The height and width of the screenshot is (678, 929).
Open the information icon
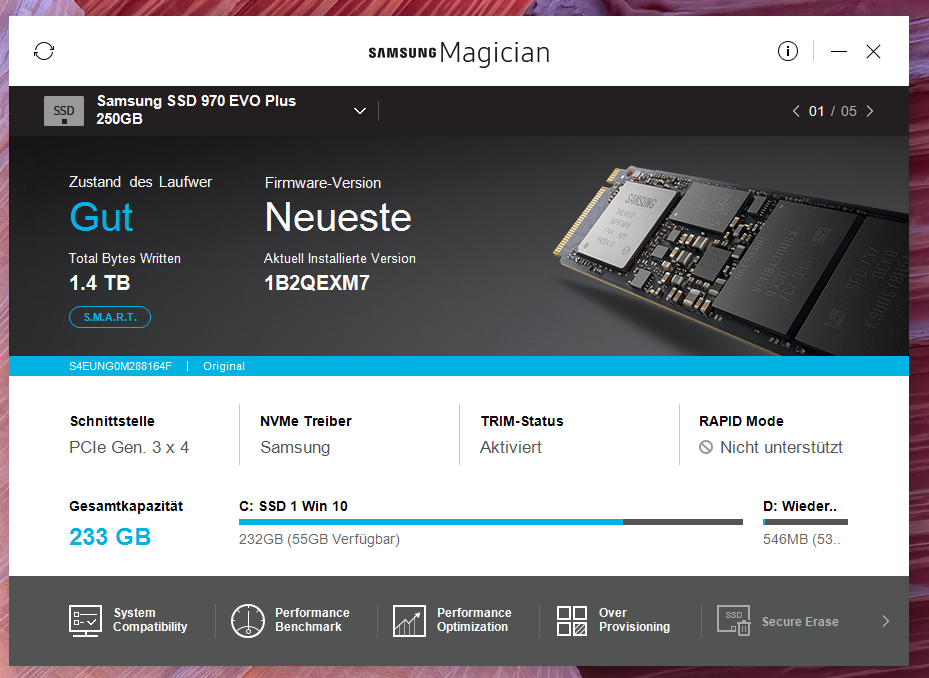tap(787, 51)
